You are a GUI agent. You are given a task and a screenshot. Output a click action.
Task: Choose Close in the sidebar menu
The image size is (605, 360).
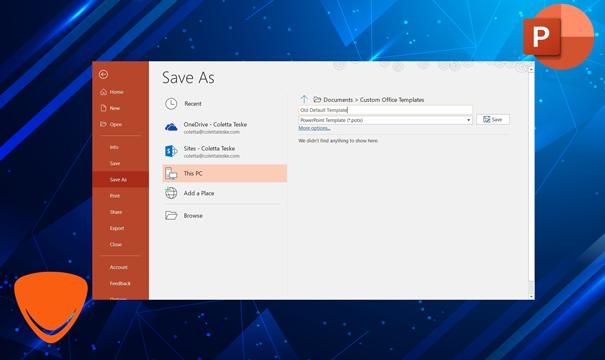116,244
